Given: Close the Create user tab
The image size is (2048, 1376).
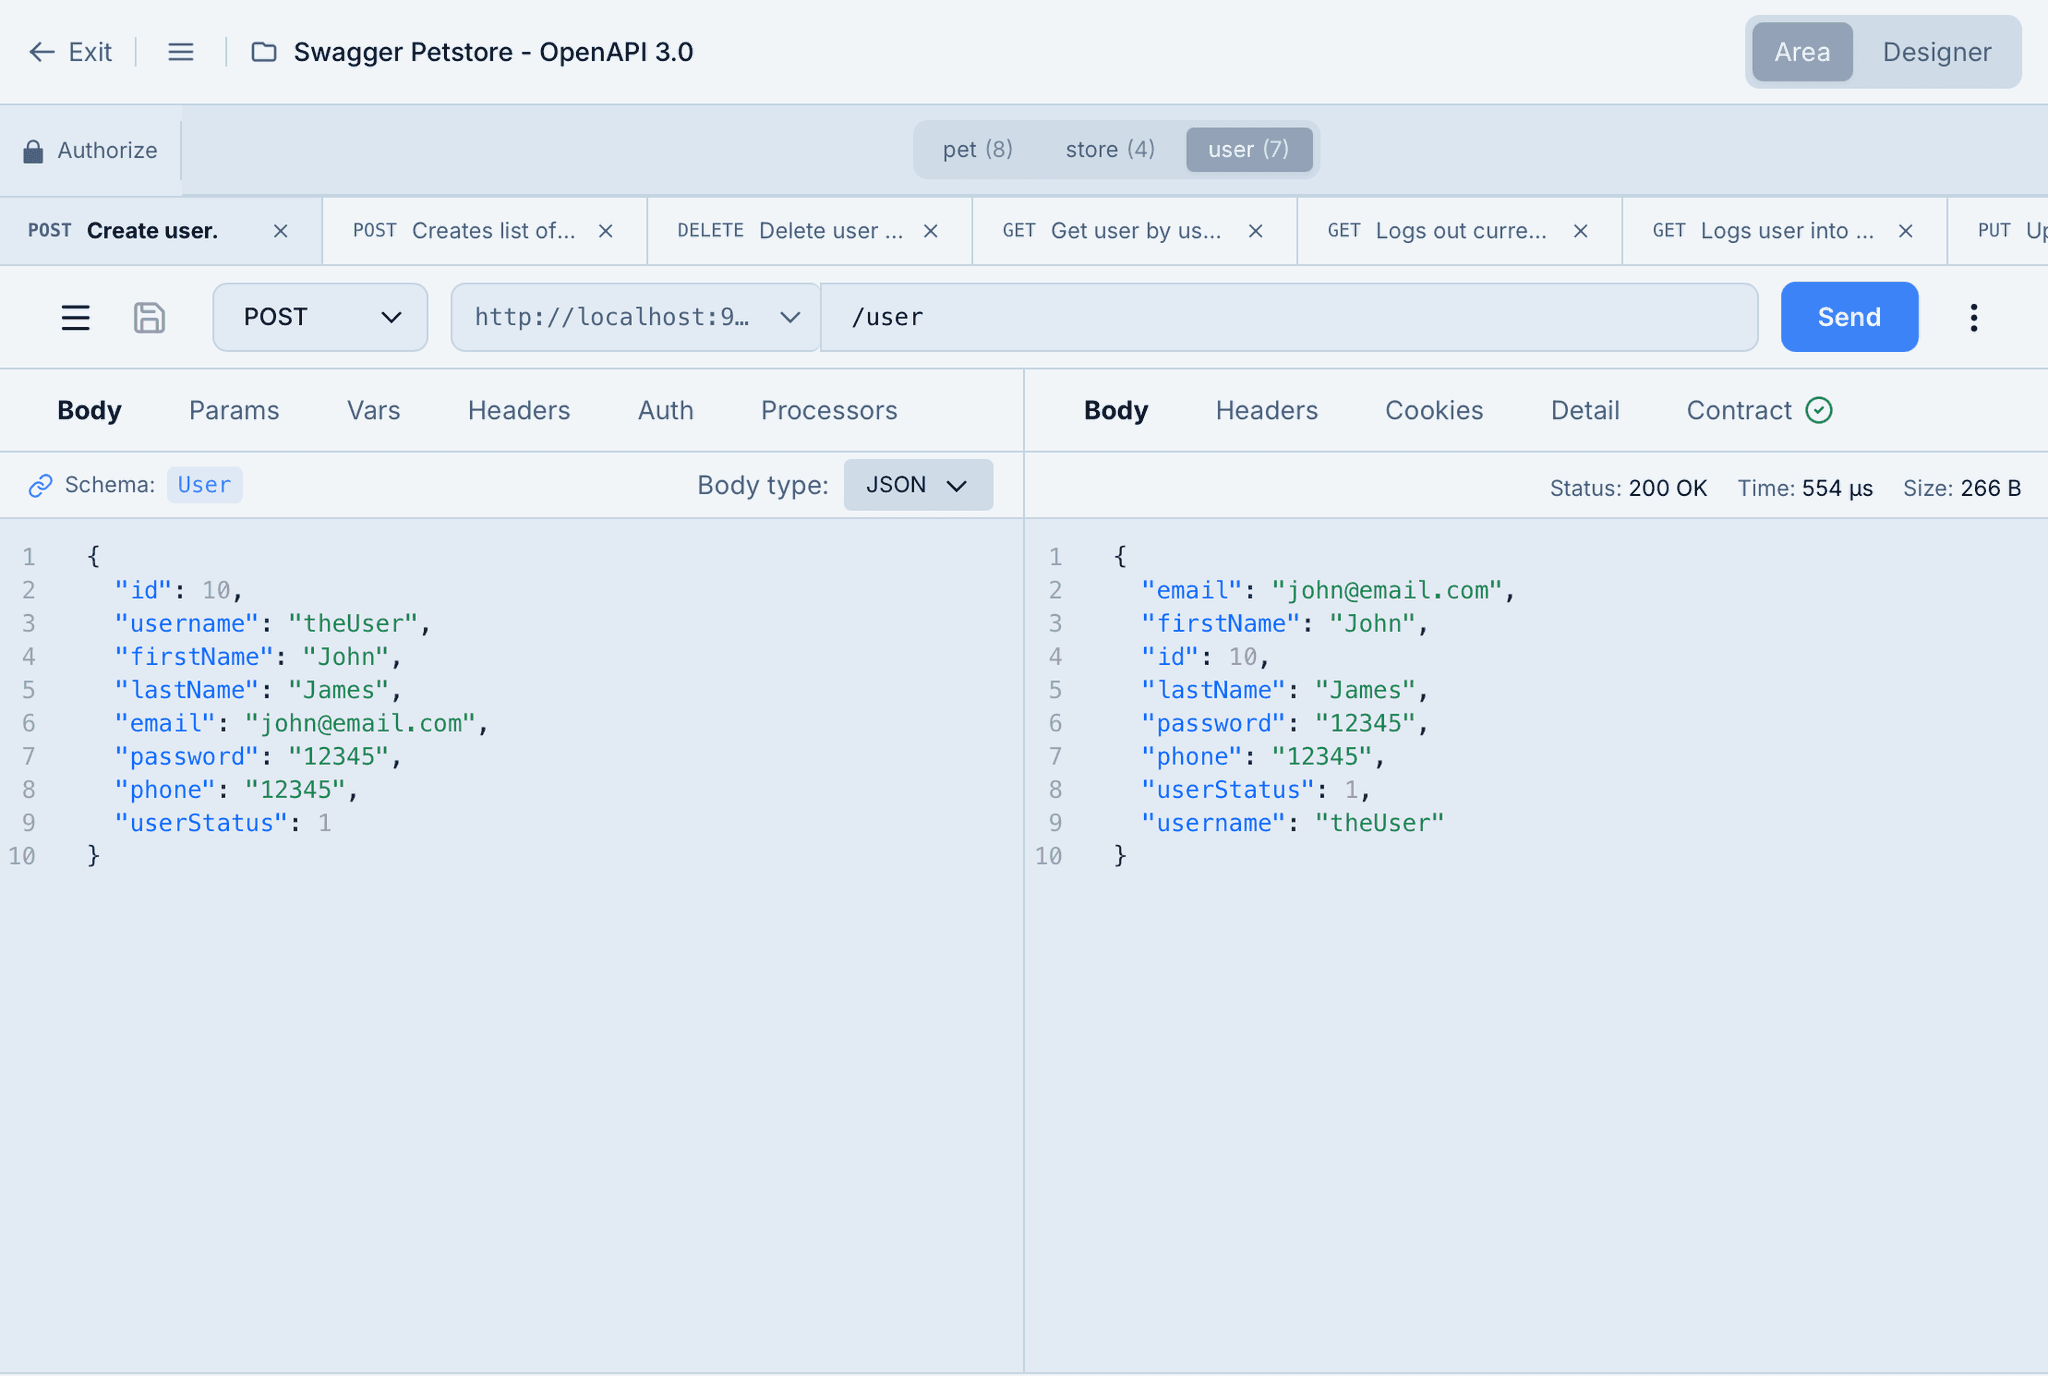Looking at the screenshot, I should pos(281,231).
